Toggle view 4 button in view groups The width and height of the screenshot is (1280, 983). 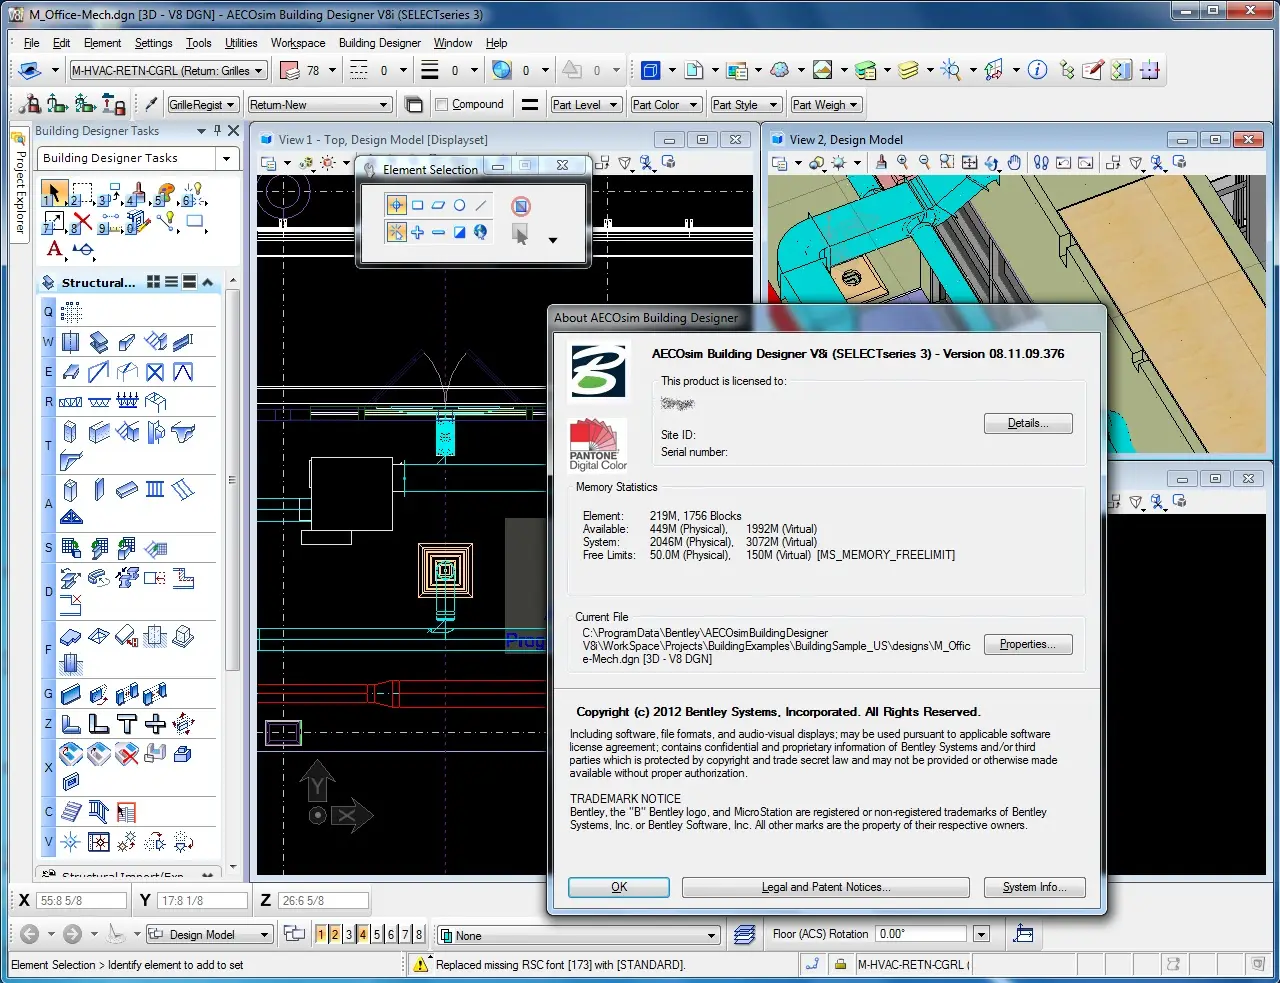point(363,934)
